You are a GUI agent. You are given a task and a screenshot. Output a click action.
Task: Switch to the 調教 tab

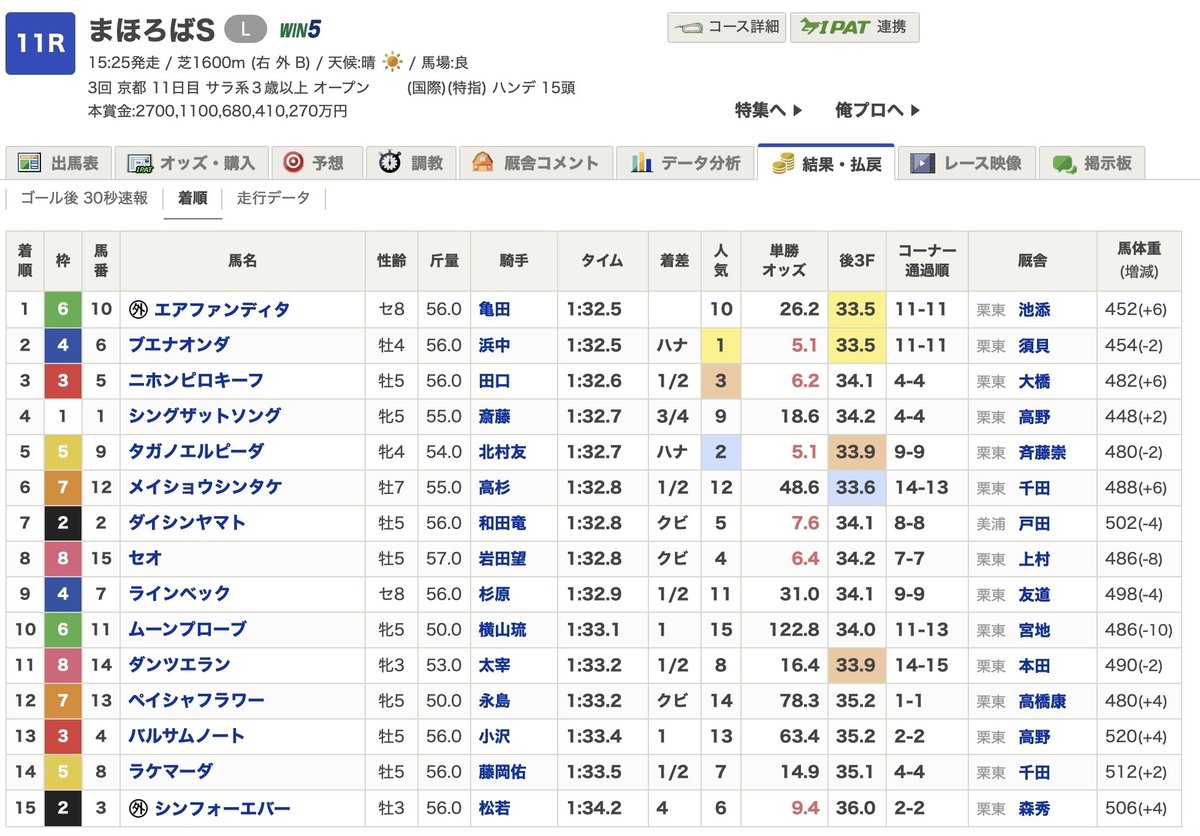pyautogui.click(x=411, y=163)
